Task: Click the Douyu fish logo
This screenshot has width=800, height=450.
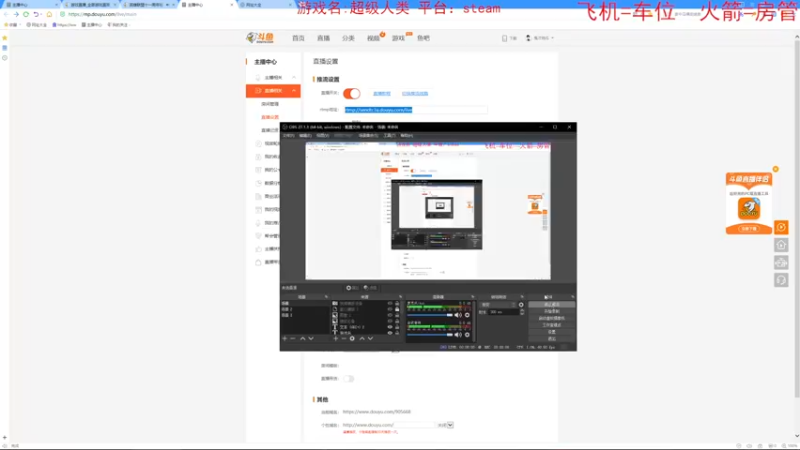Action: (260, 38)
